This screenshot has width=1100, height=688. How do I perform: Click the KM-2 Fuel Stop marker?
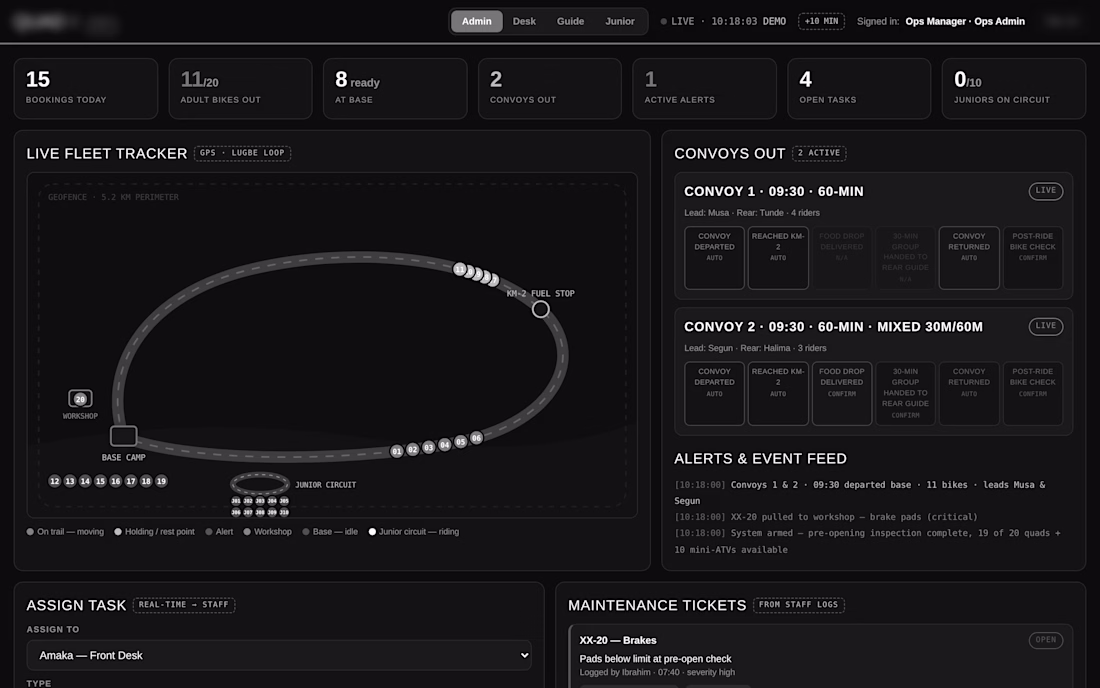(540, 309)
